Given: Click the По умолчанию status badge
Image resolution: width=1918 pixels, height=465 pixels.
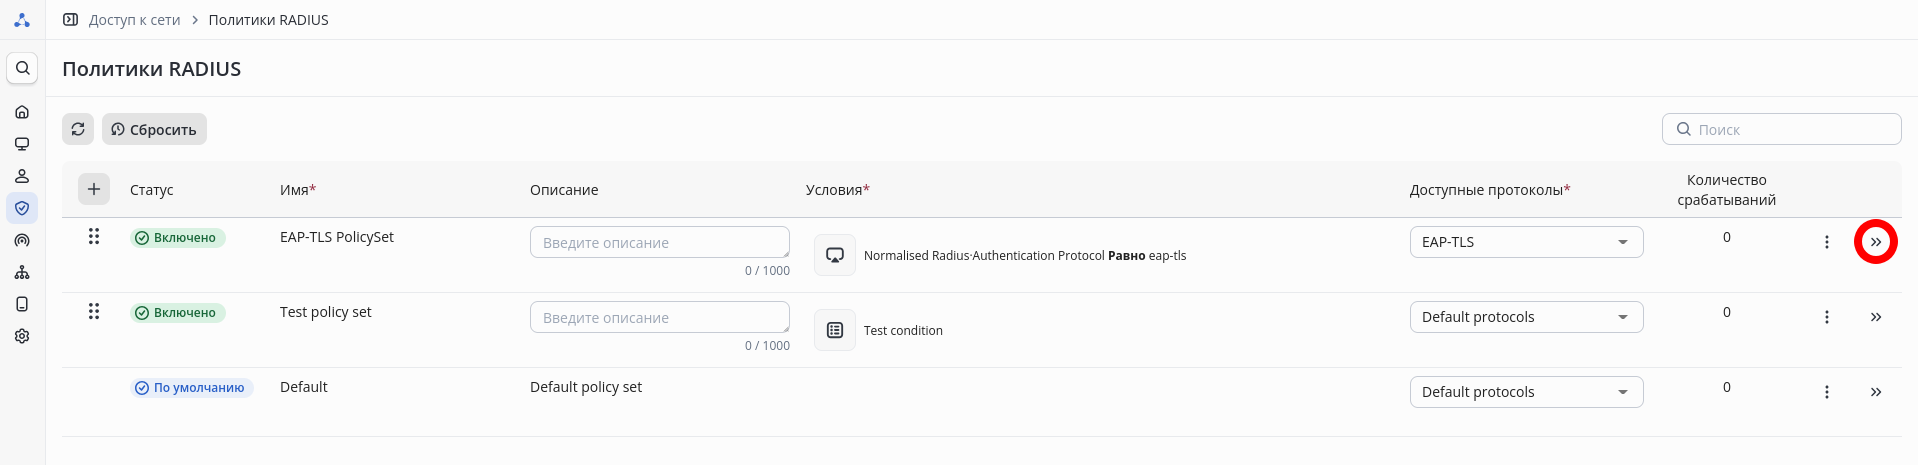Looking at the screenshot, I should pos(191,388).
